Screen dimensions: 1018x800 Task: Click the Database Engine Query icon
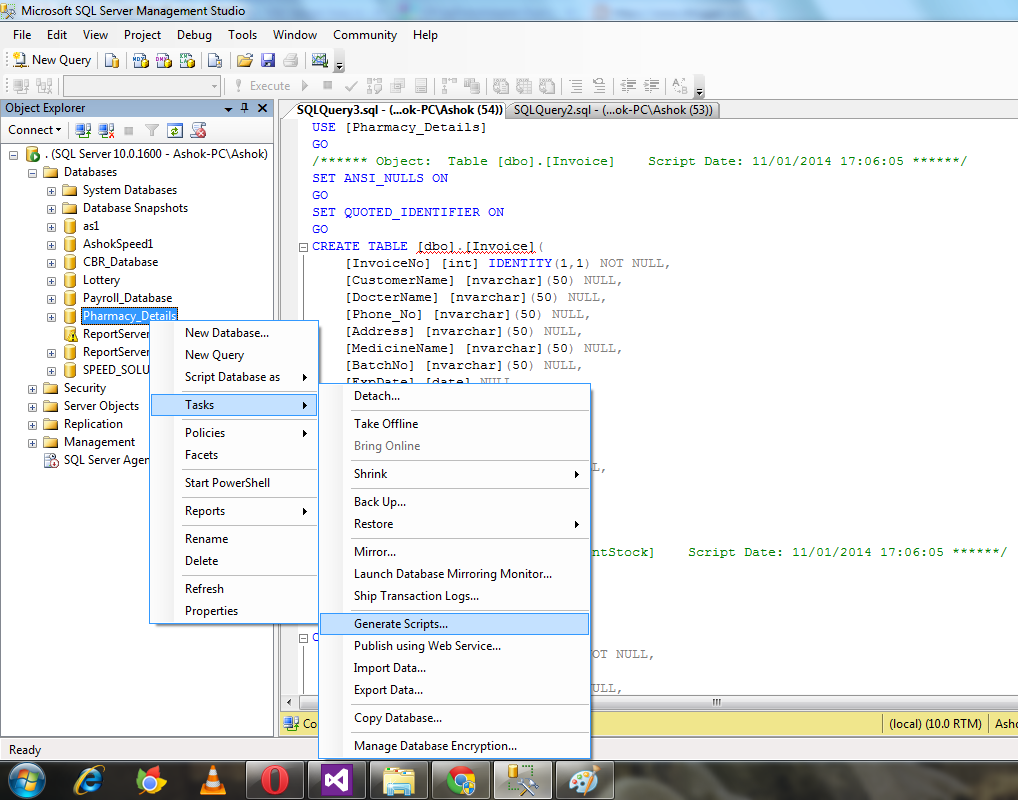point(112,60)
